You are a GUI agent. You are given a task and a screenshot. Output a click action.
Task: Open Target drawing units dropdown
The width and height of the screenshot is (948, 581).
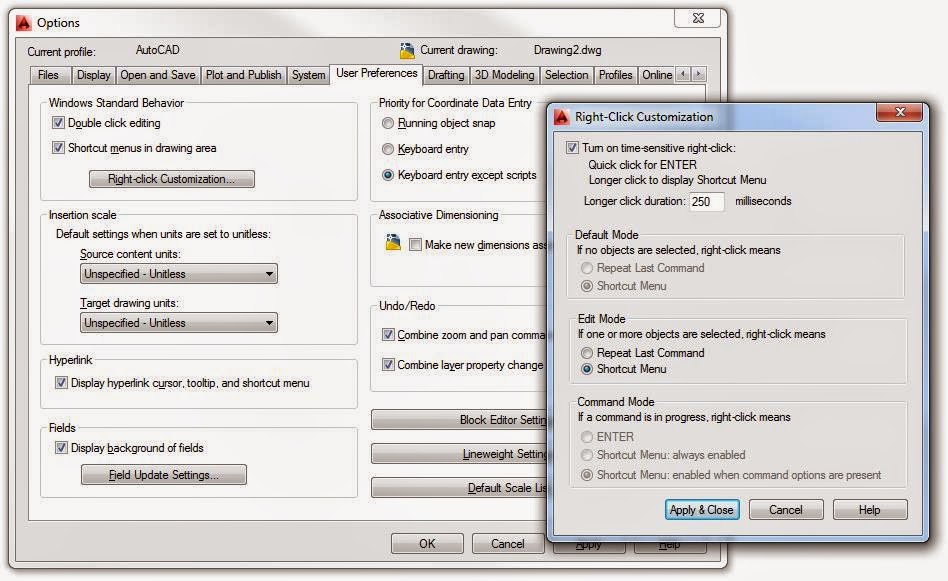[x=179, y=323]
